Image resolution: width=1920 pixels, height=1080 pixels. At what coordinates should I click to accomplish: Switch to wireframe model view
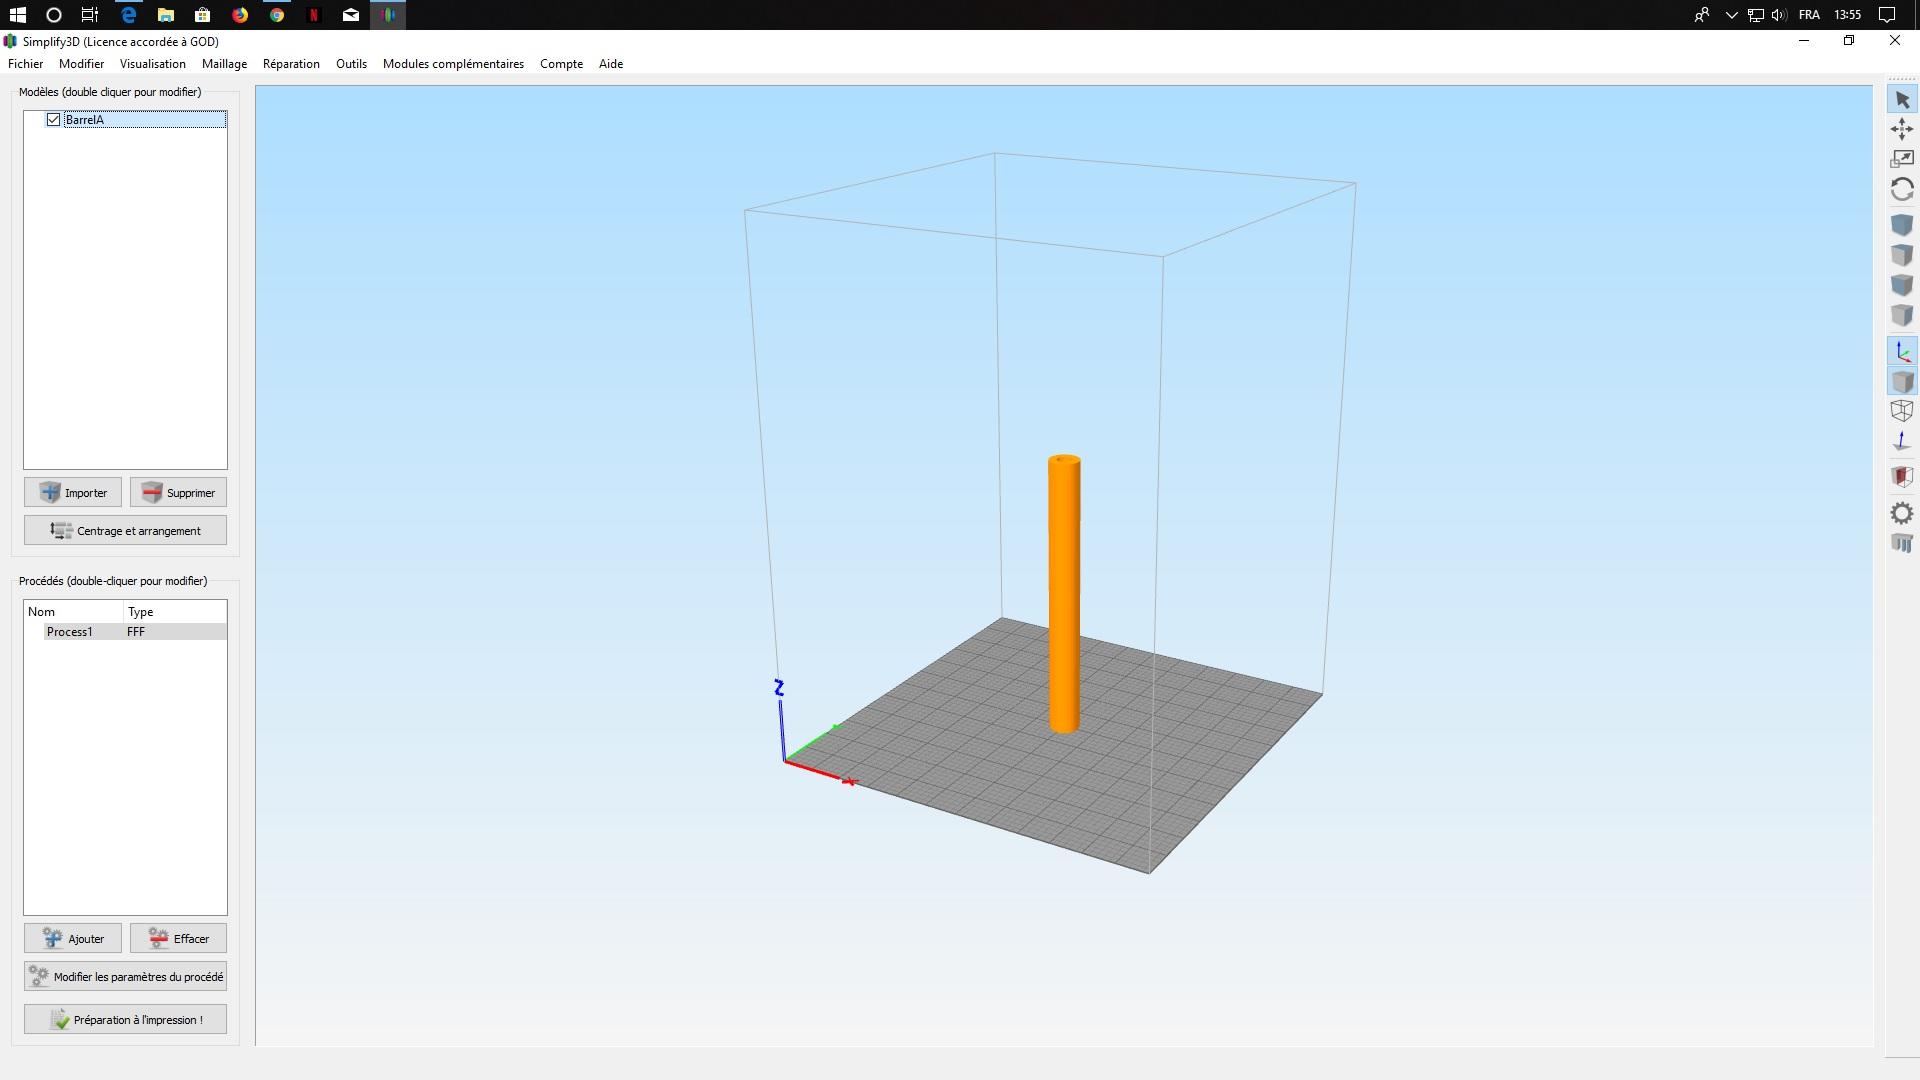coord(1902,411)
